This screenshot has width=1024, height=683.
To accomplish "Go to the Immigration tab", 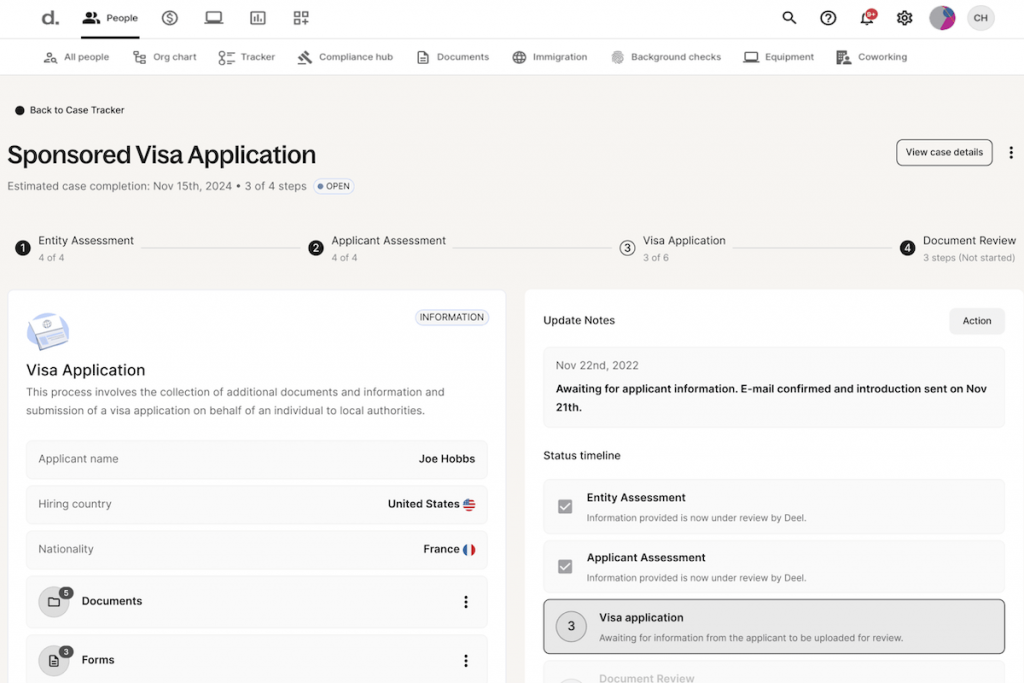I will point(549,57).
